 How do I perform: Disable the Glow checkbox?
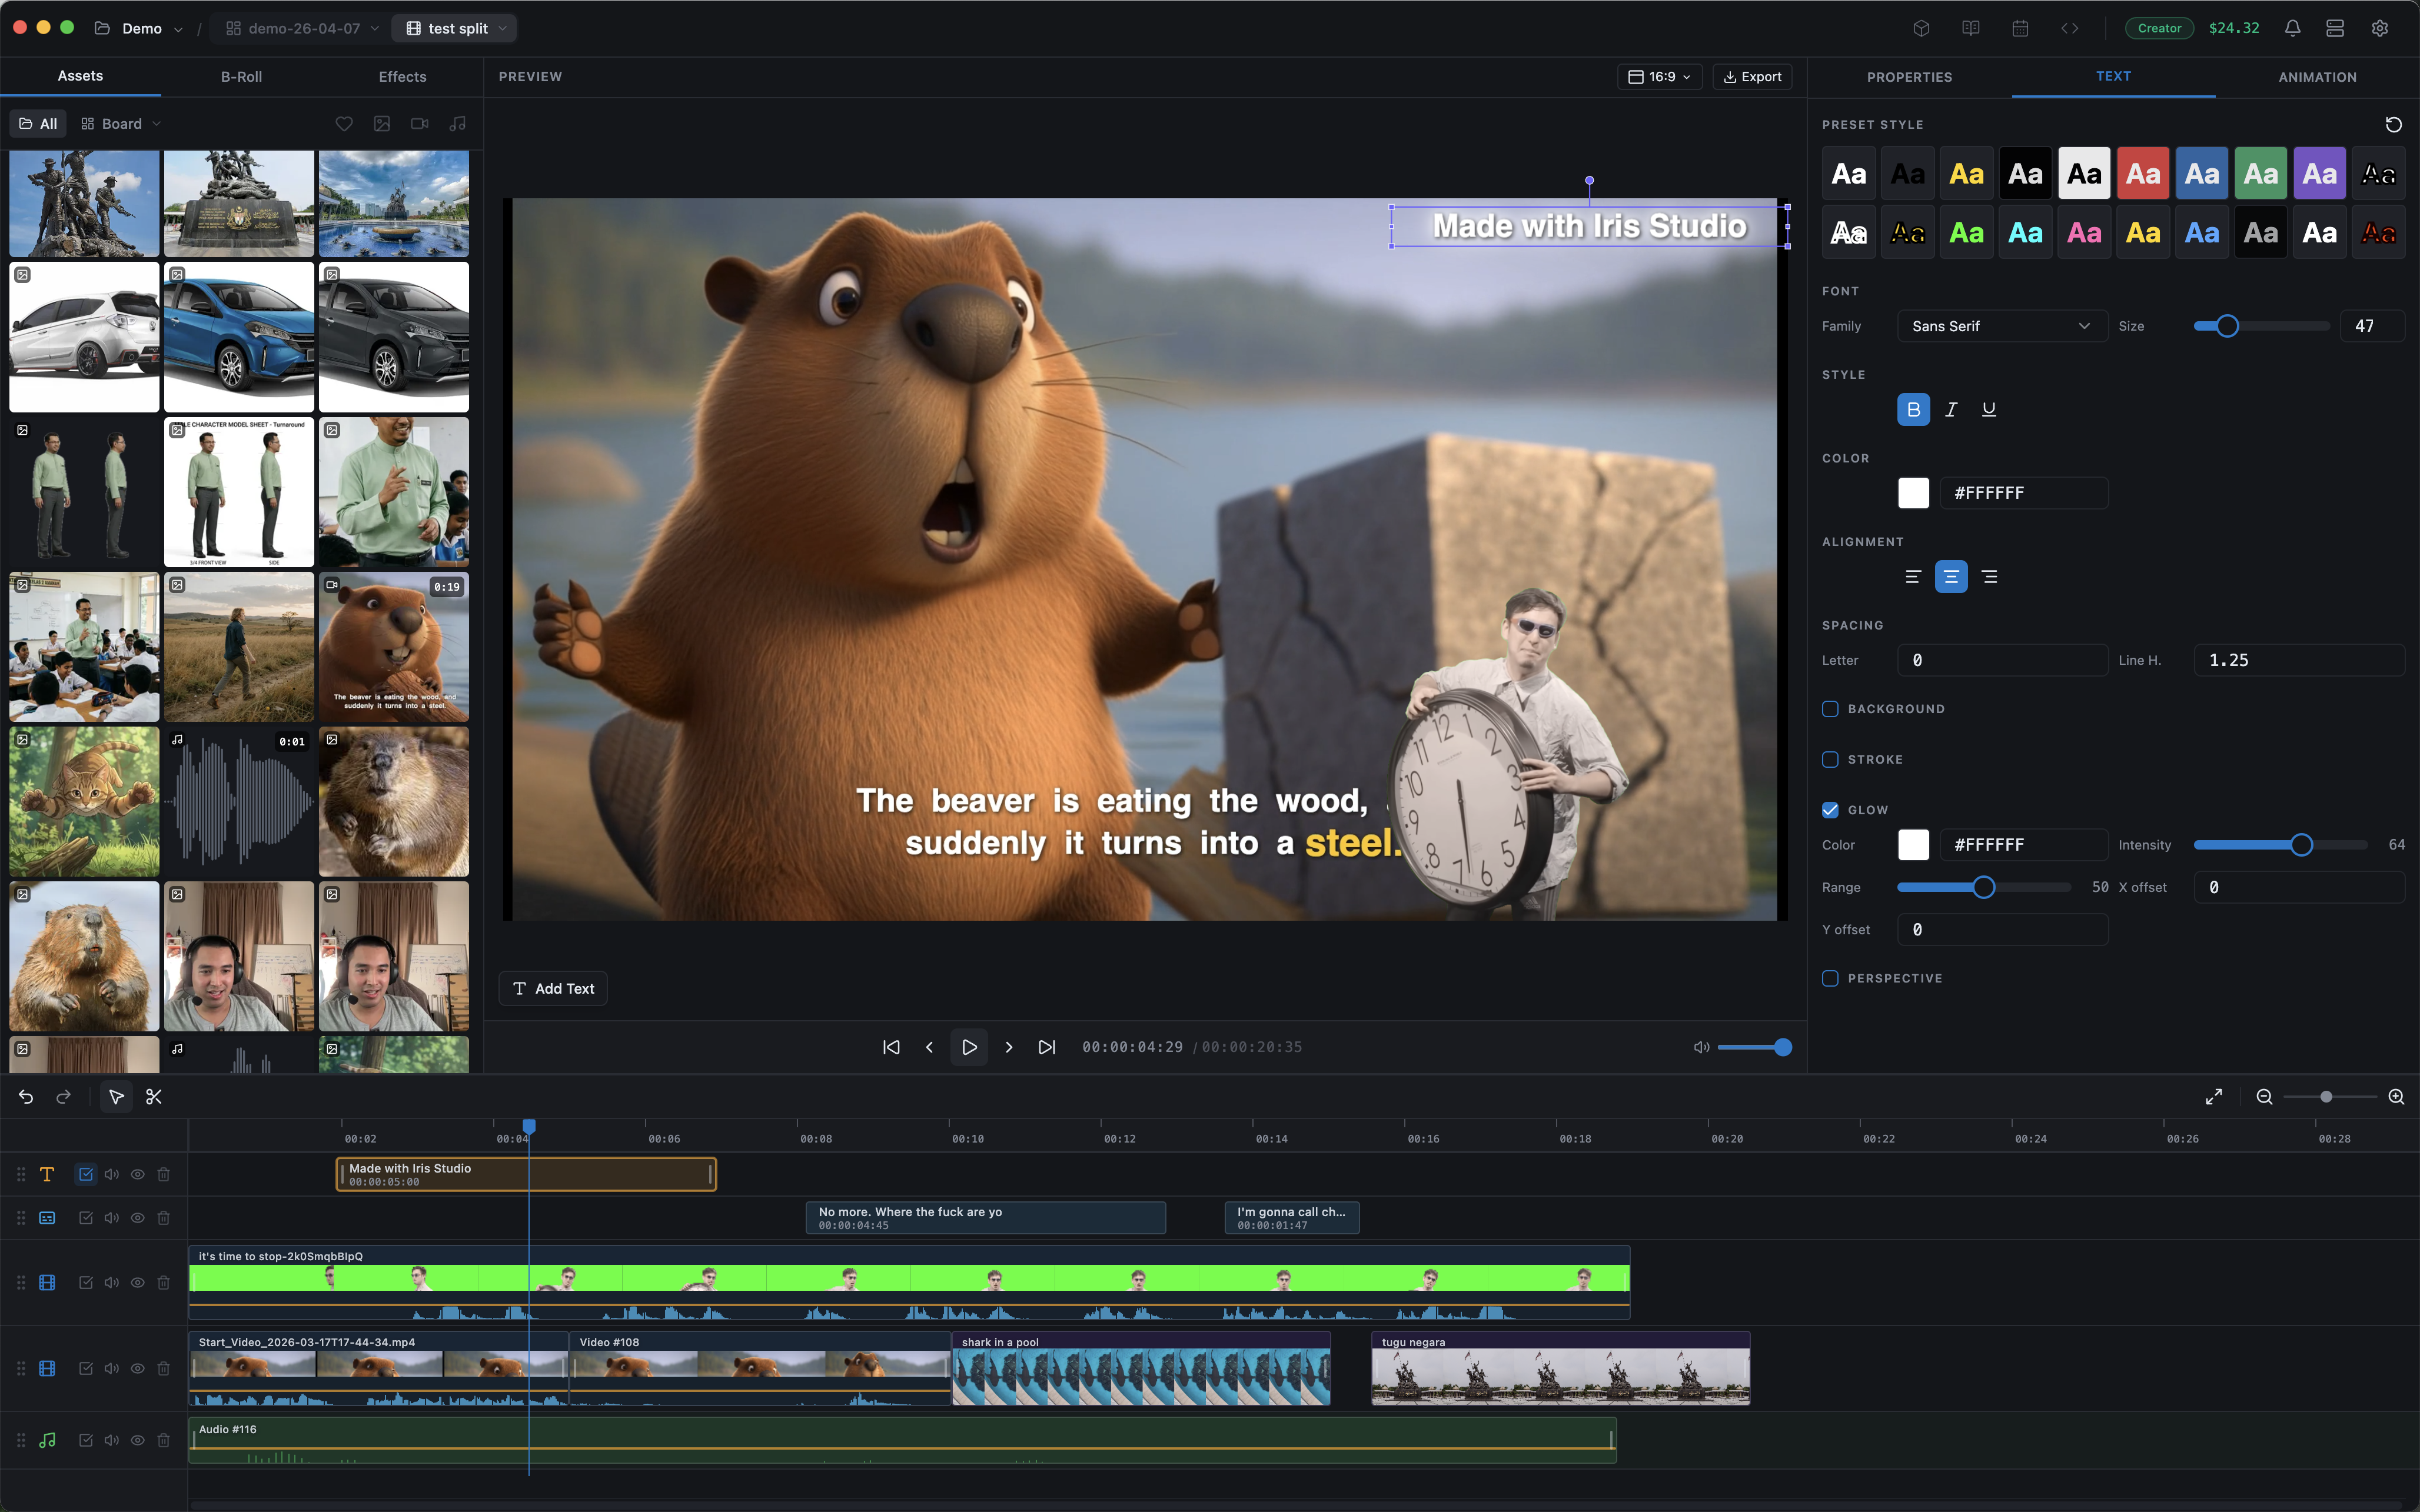[x=1830, y=810]
